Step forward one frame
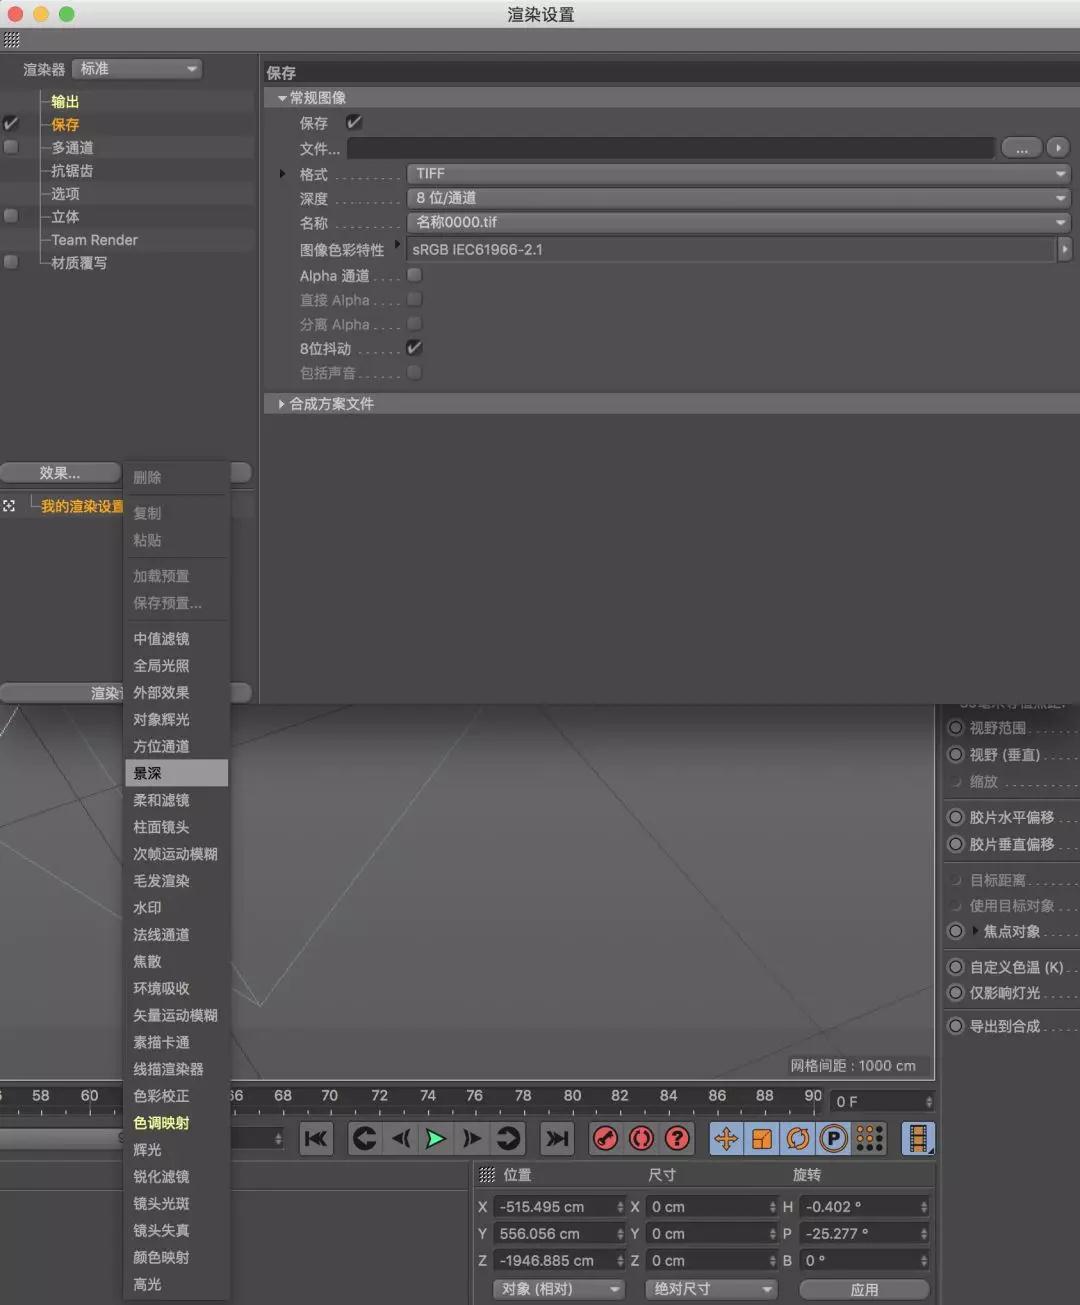Image resolution: width=1080 pixels, height=1305 pixels. pos(472,1138)
